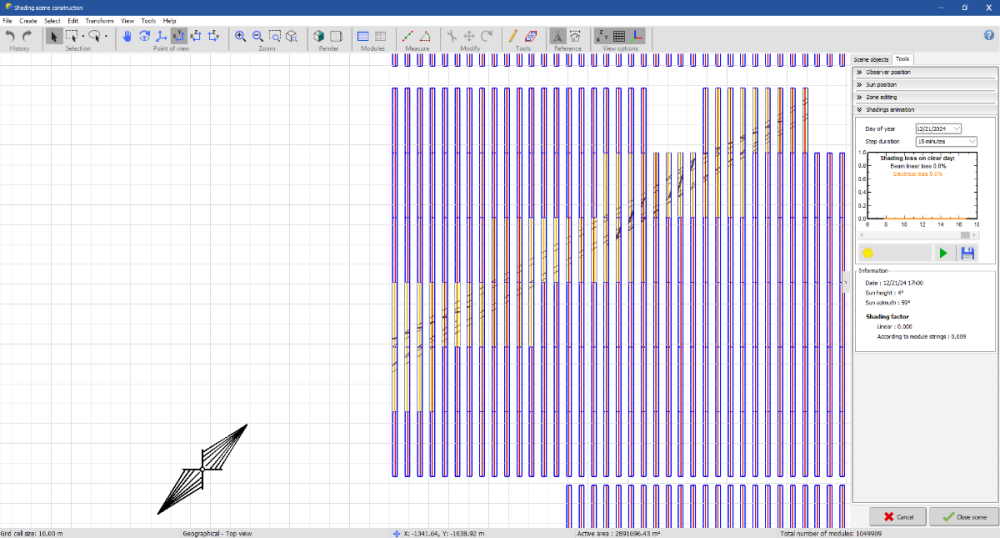The width and height of the screenshot is (1000, 538).
Task: Click the Close scene button
Action: point(963,516)
